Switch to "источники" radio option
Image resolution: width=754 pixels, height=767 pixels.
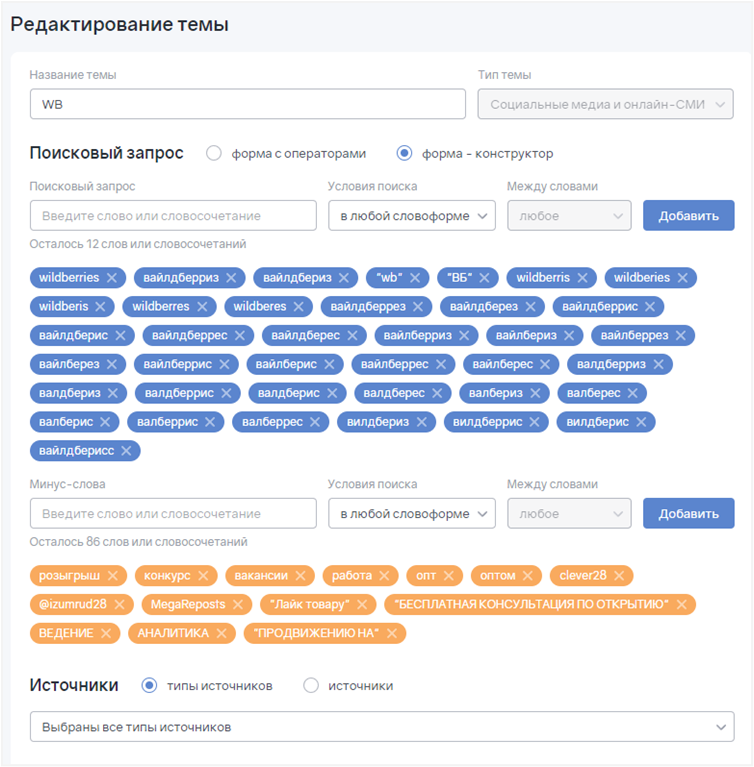click(x=311, y=686)
